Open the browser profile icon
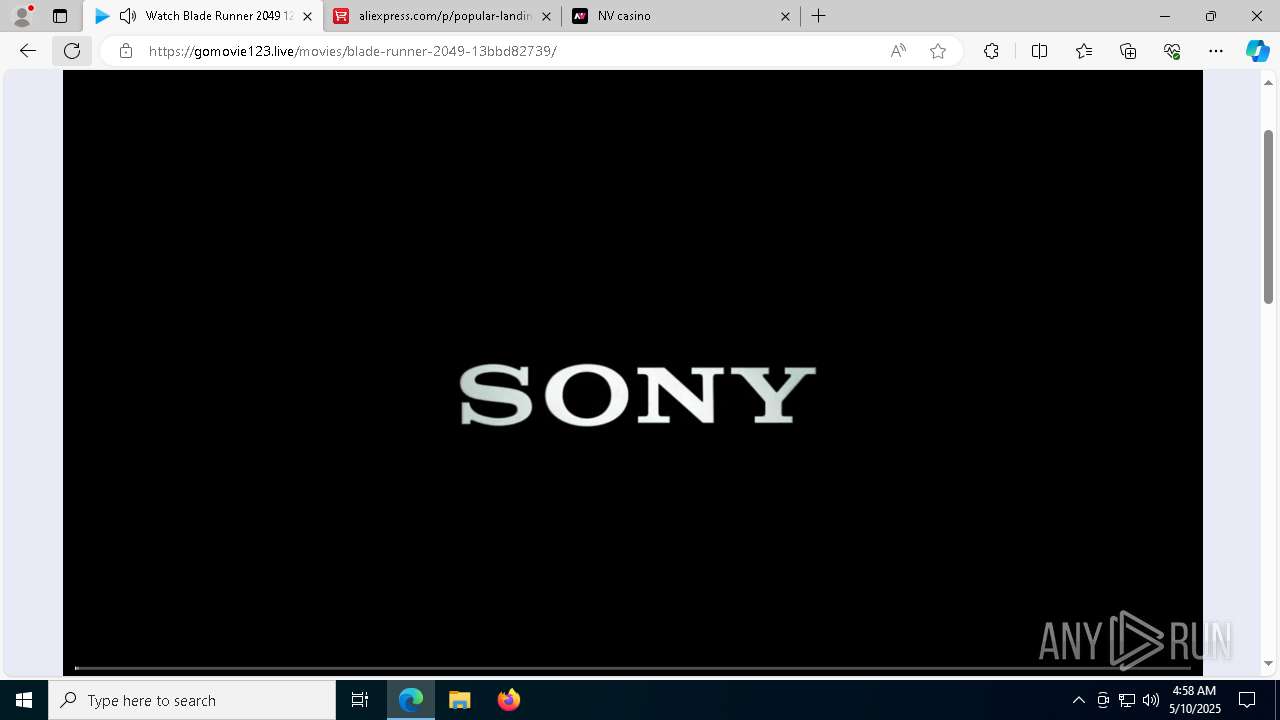The image size is (1280, 720). 22,16
